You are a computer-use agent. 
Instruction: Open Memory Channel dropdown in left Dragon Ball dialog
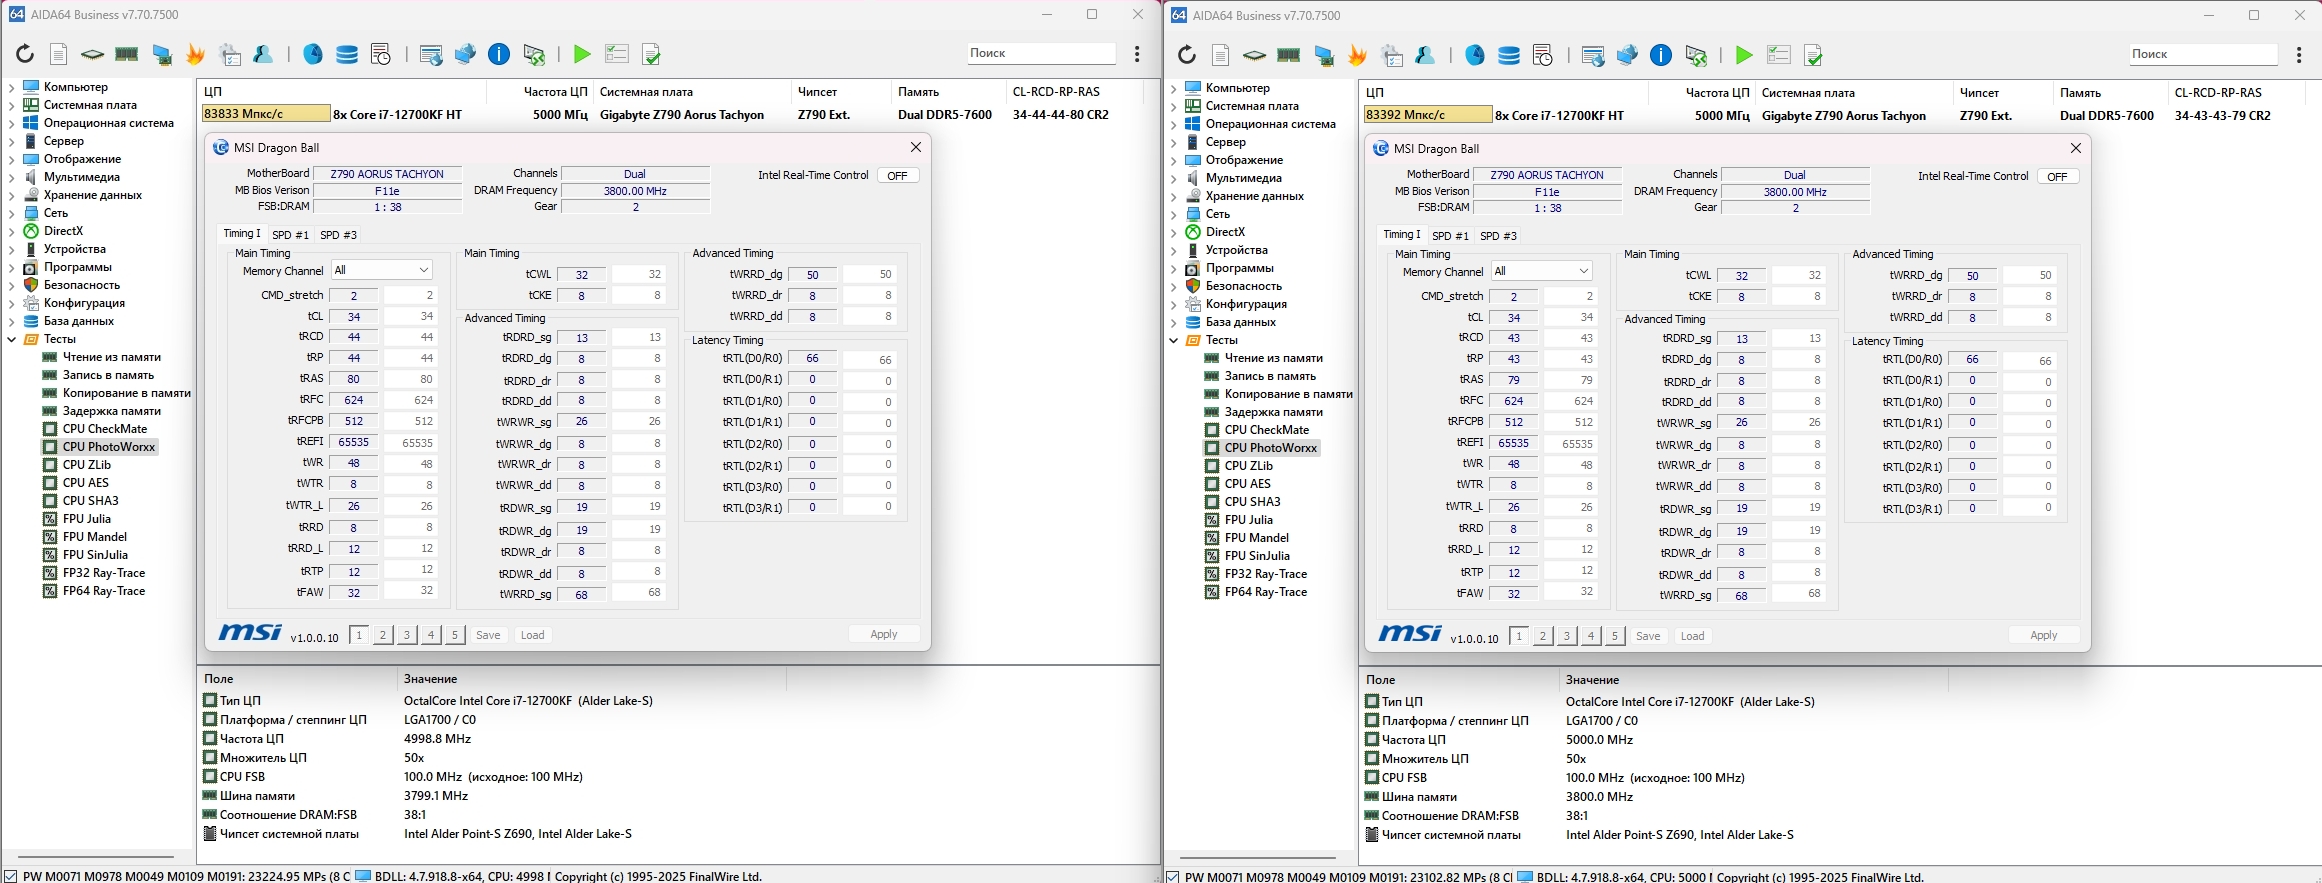382,270
